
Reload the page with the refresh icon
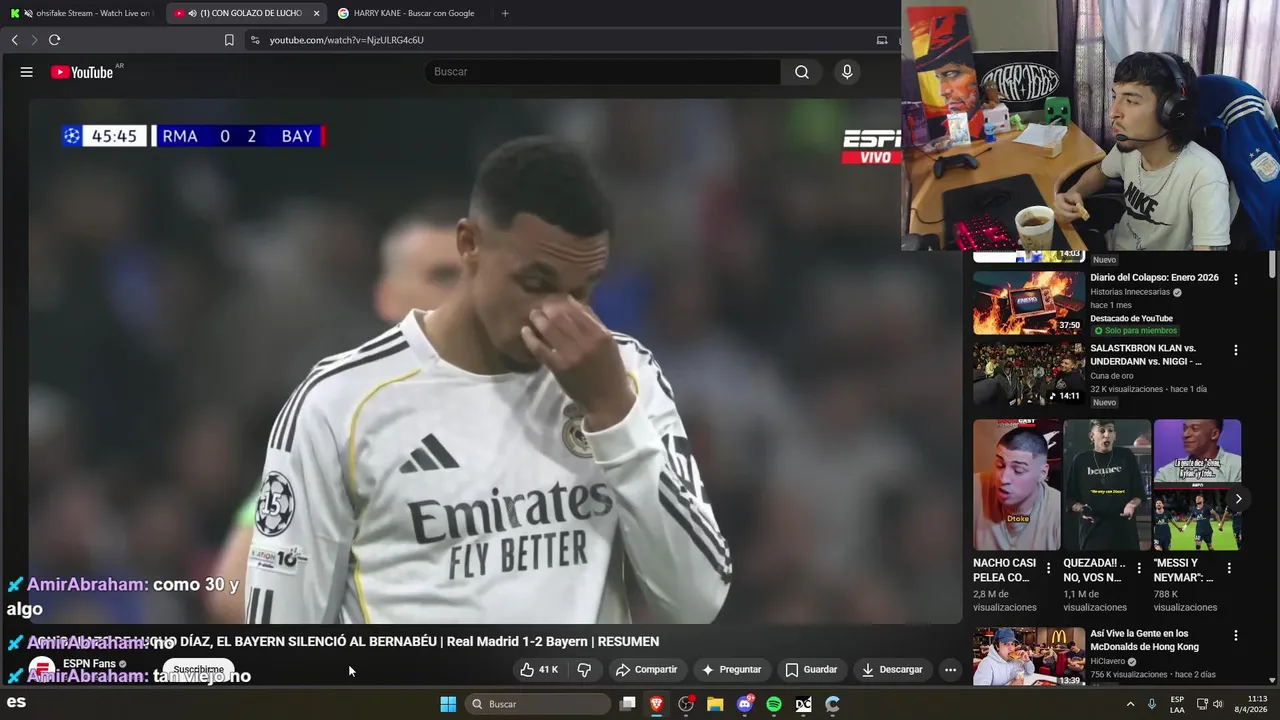pos(54,40)
